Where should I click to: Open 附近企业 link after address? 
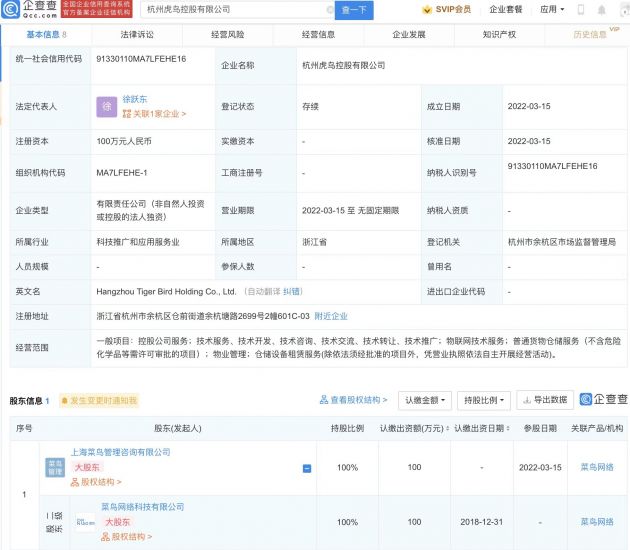[x=331, y=316]
